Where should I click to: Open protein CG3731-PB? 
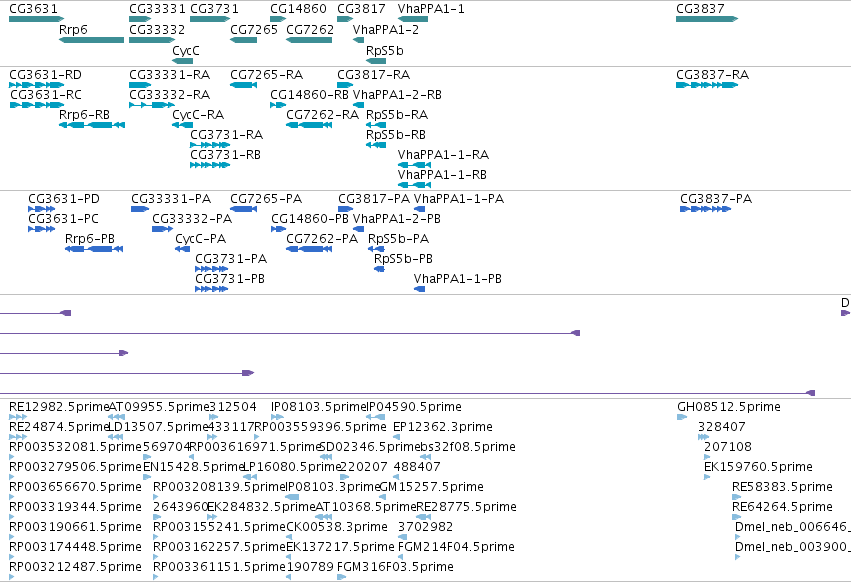click(x=230, y=279)
